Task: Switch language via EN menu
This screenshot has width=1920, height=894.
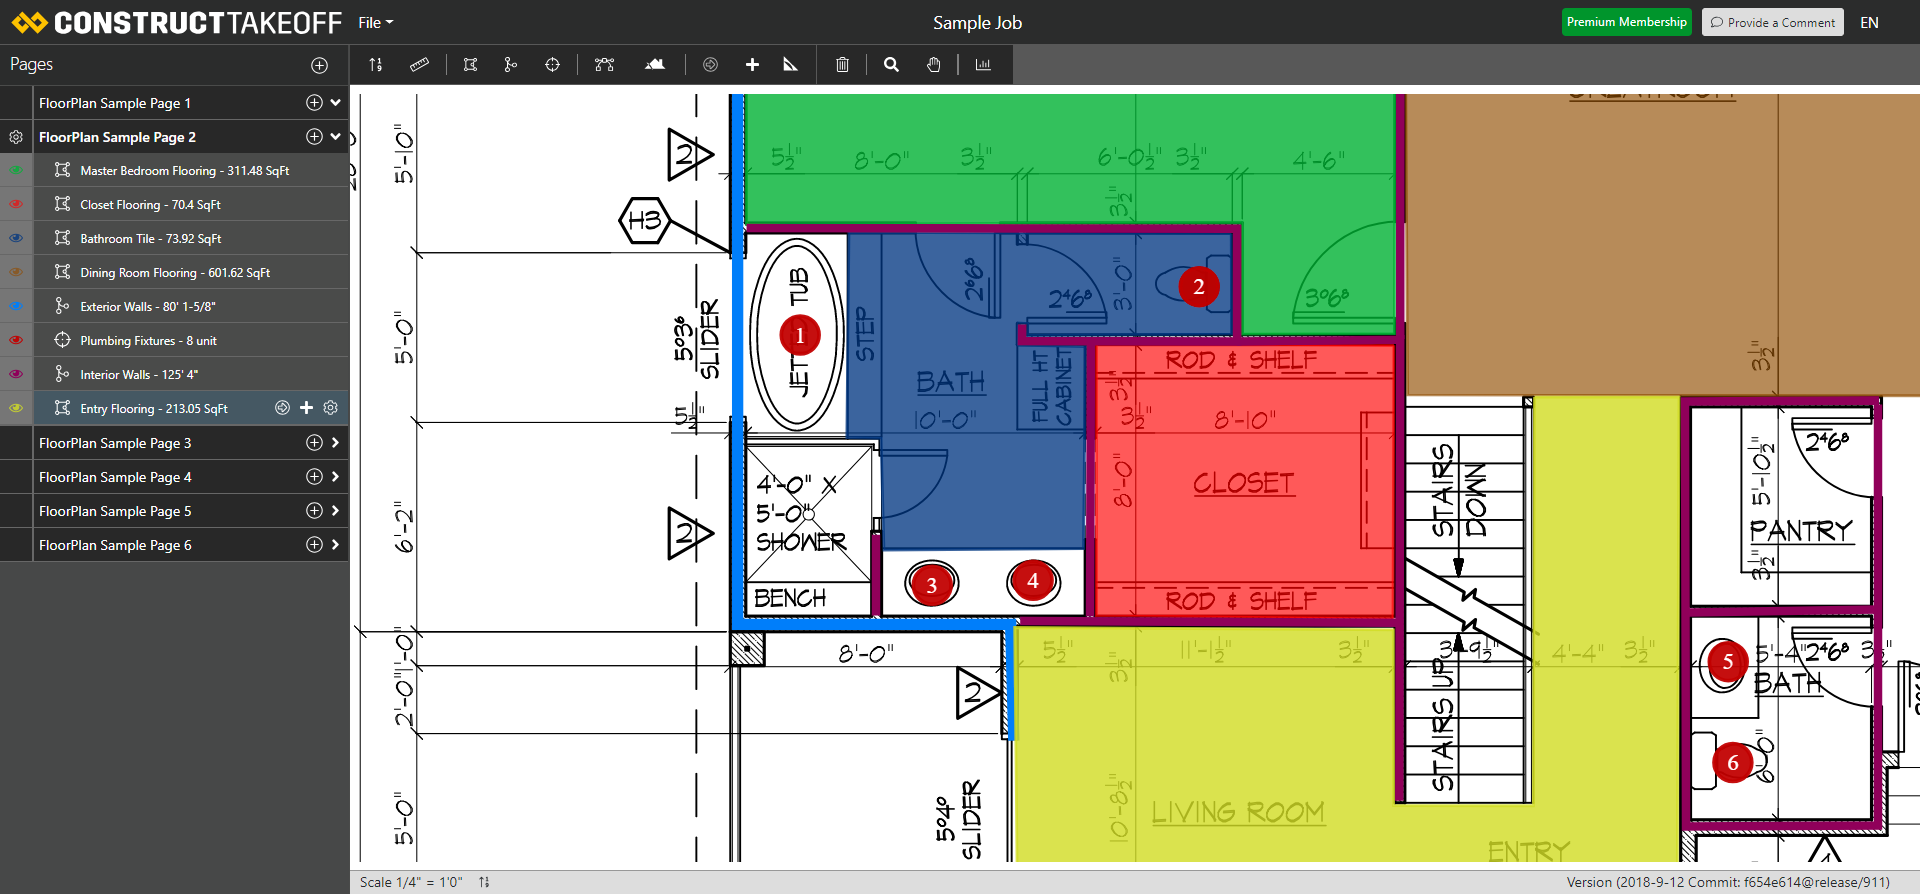Action: [1869, 22]
